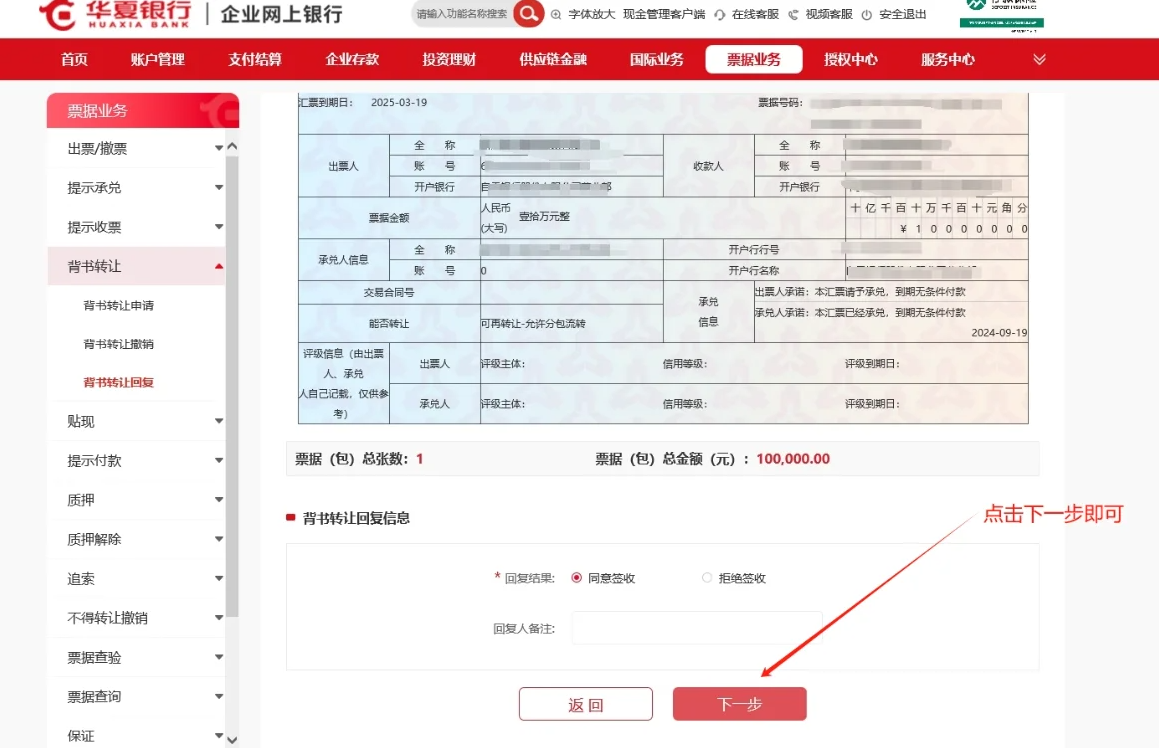Expand the 提示收票 menu arrow
Screen dimensions: 1159x748
(219, 227)
